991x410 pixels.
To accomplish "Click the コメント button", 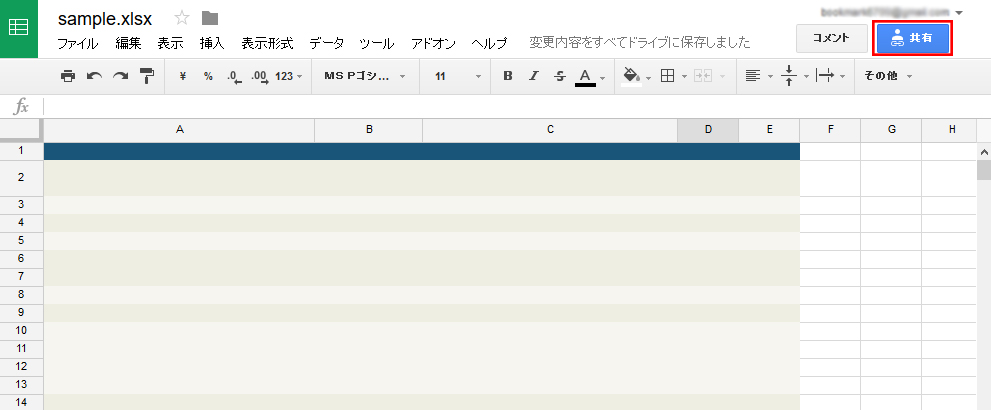I will 831,39.
